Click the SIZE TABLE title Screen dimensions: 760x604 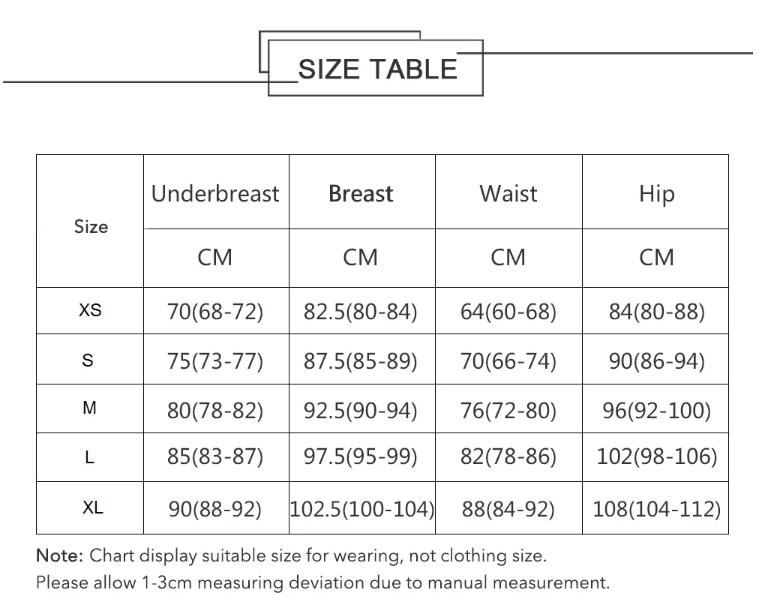click(x=378, y=69)
